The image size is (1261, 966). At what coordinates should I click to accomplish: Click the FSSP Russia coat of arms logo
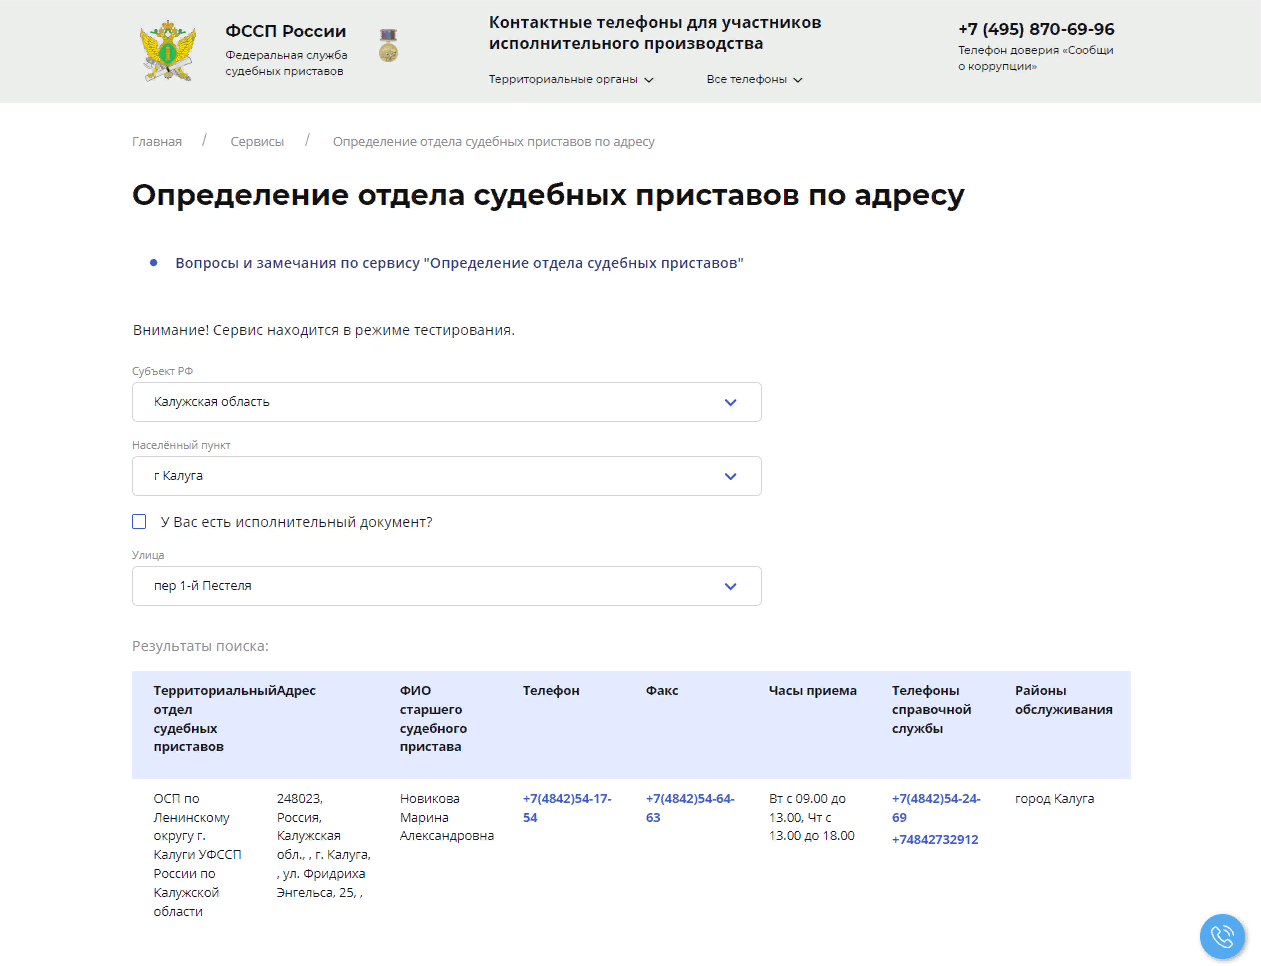coord(167,51)
